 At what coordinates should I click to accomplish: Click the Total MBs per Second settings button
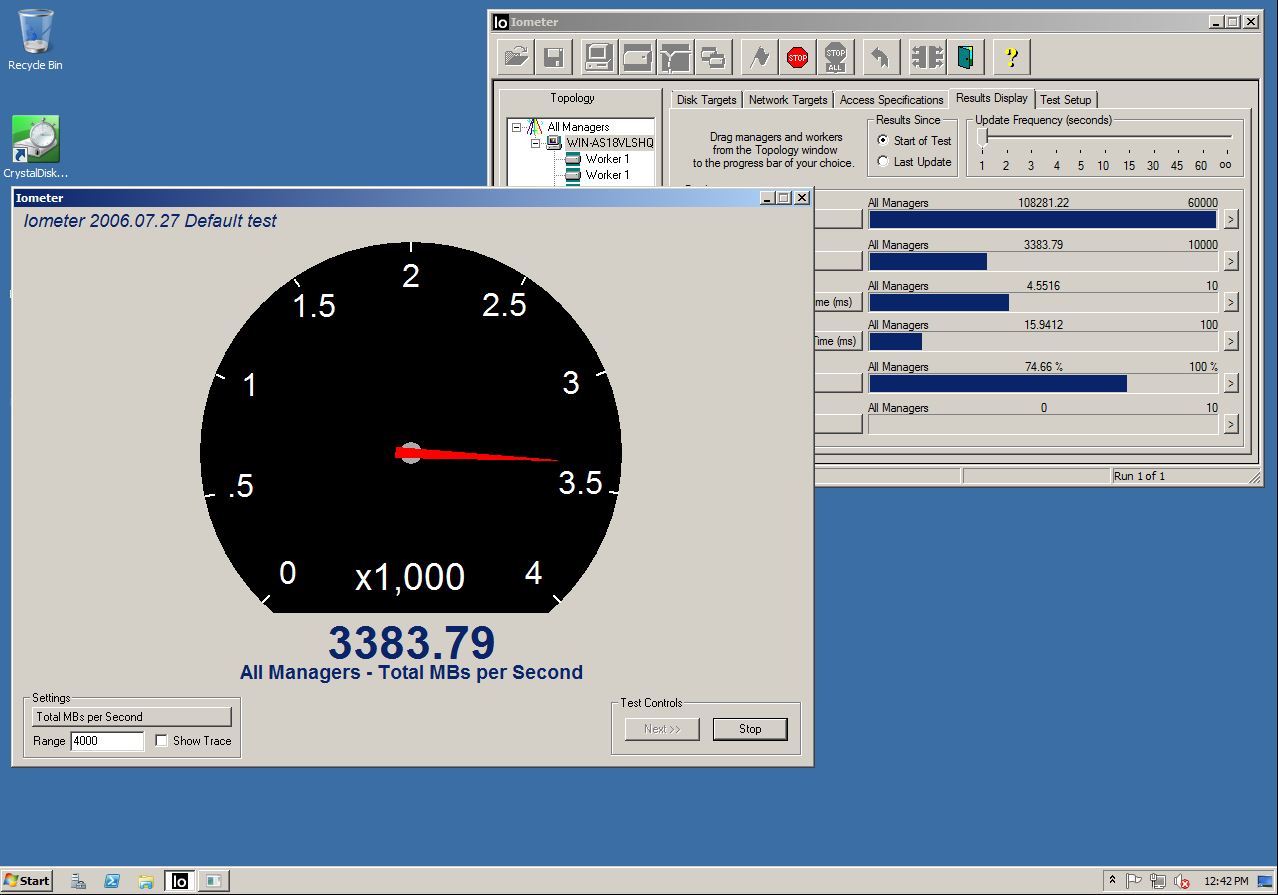pyautogui.click(x=131, y=717)
